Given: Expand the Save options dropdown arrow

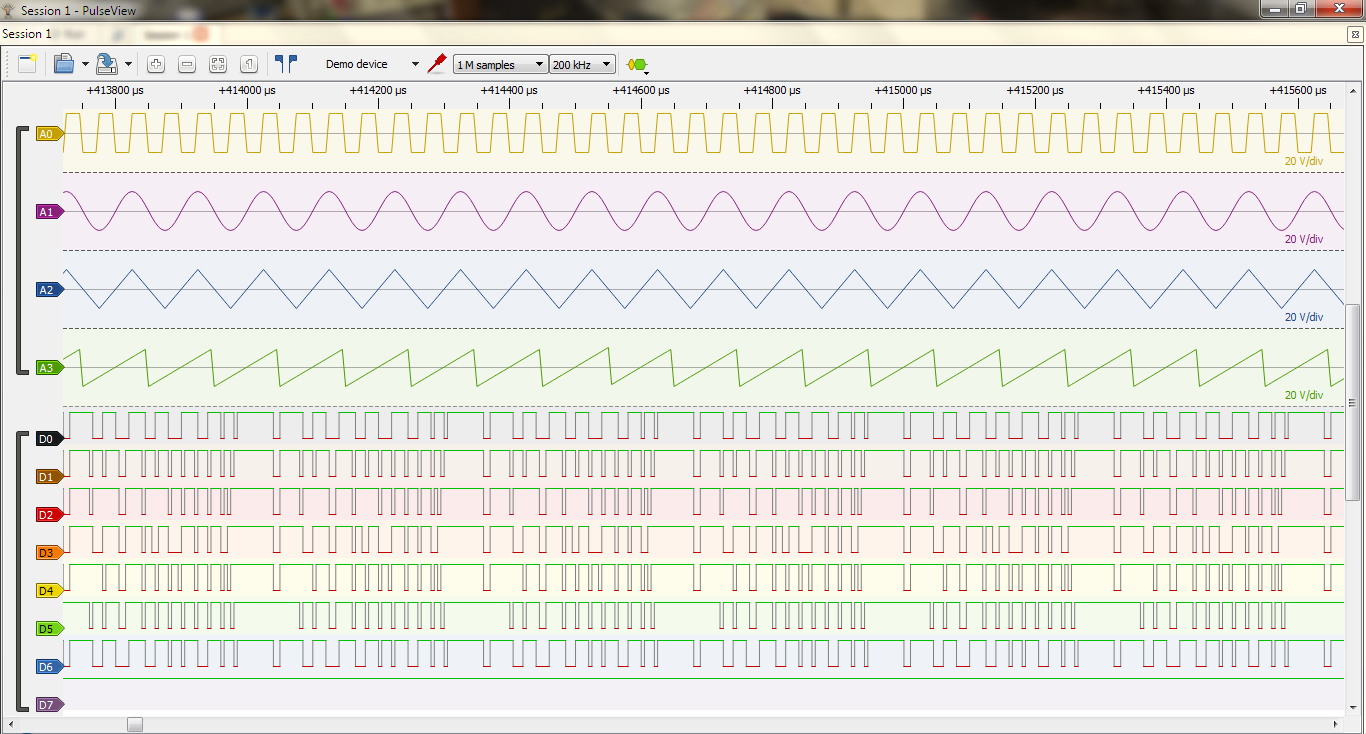Looking at the screenshot, I should 129,64.
